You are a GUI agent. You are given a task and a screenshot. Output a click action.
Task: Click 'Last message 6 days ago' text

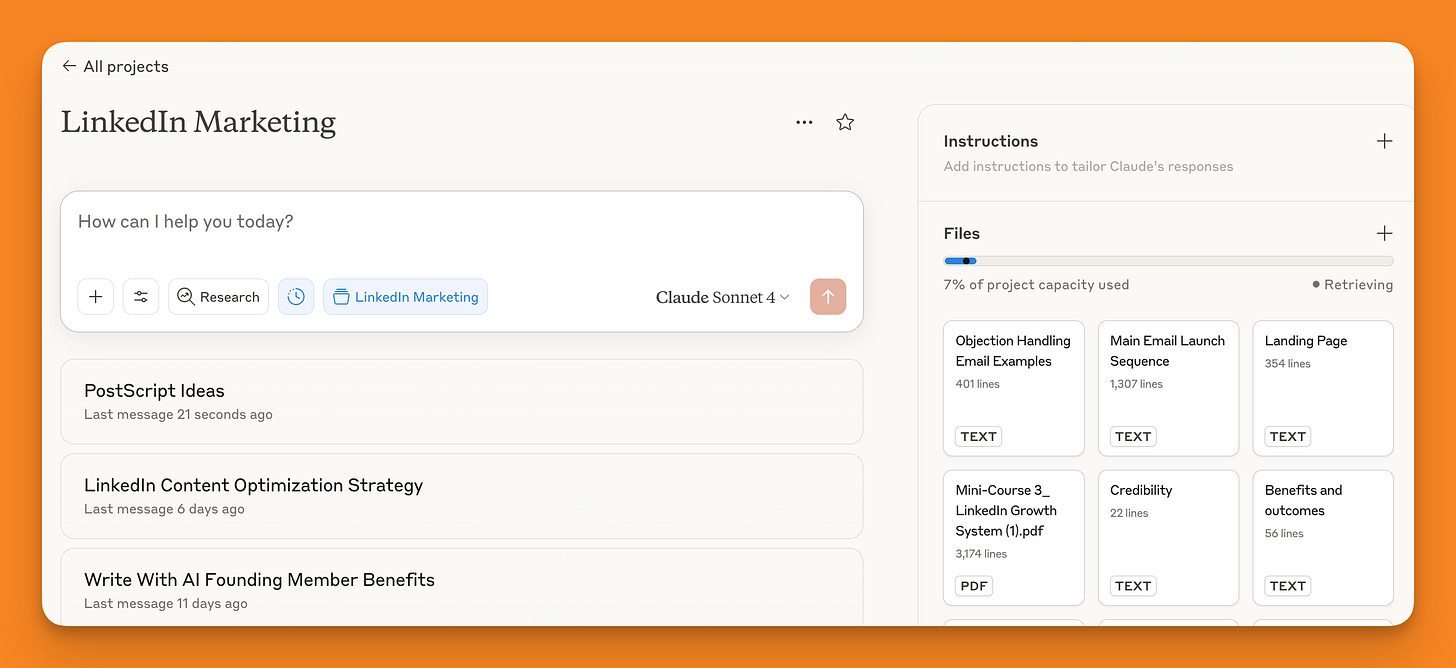click(x=164, y=509)
